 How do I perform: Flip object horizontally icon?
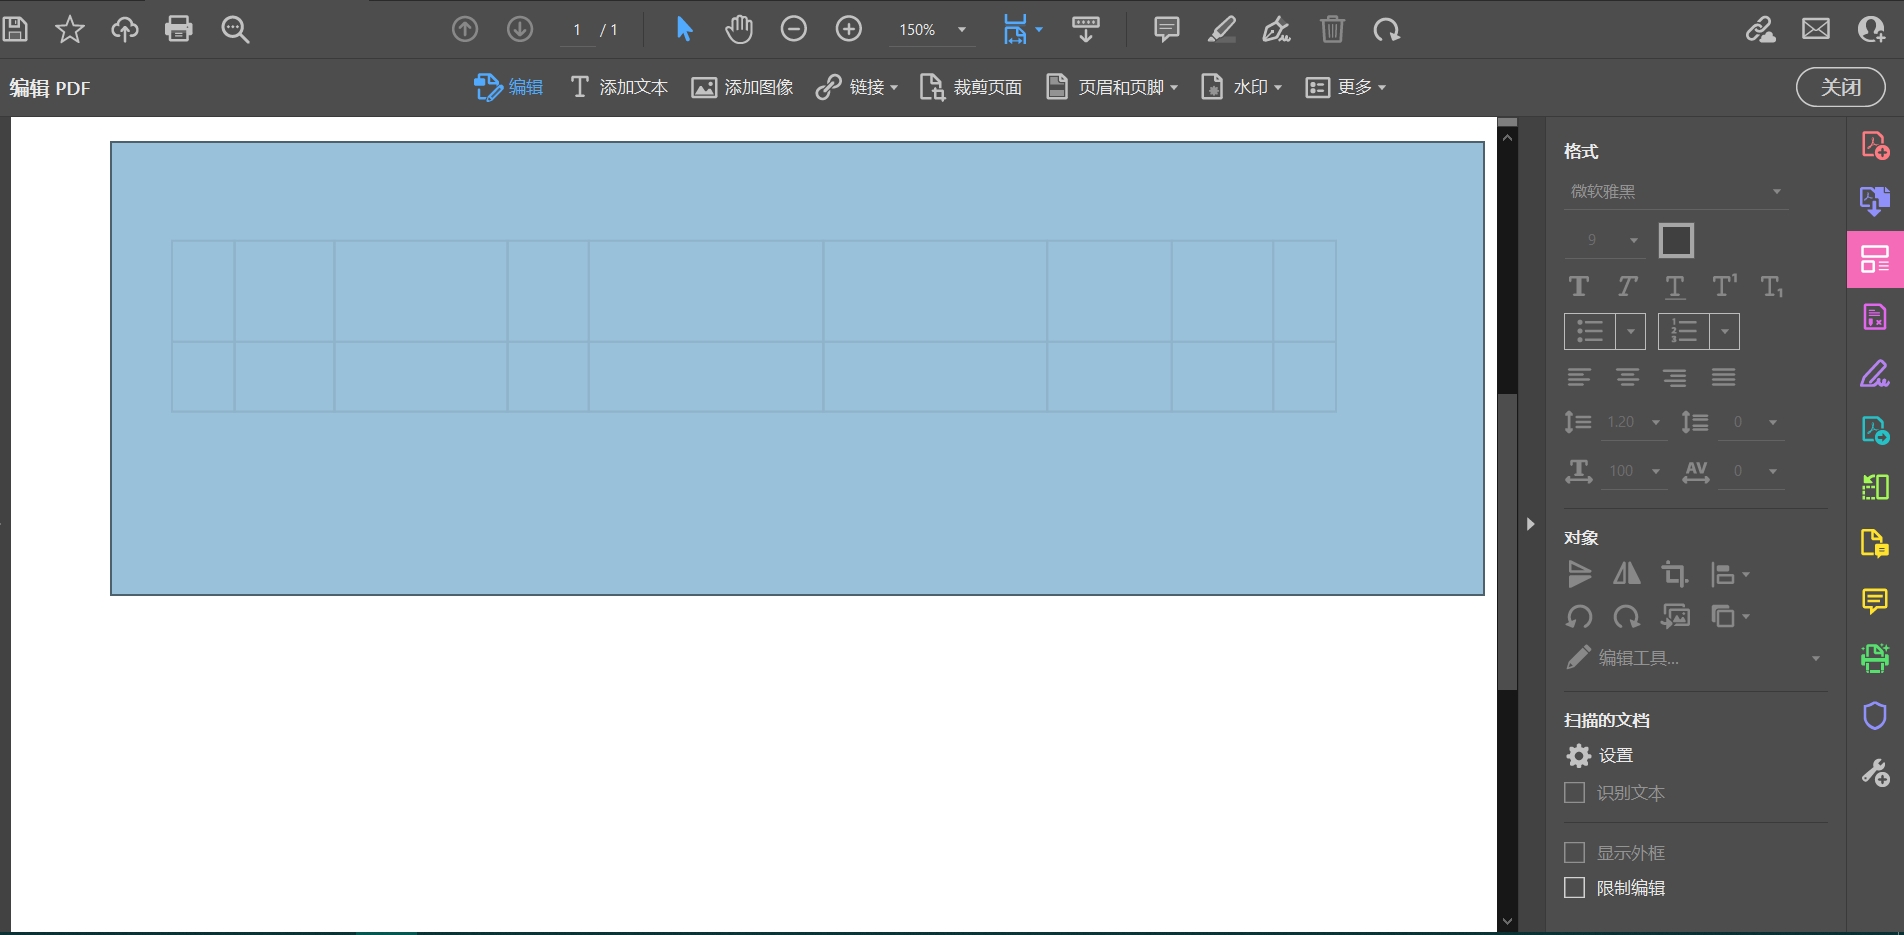pos(1627,573)
